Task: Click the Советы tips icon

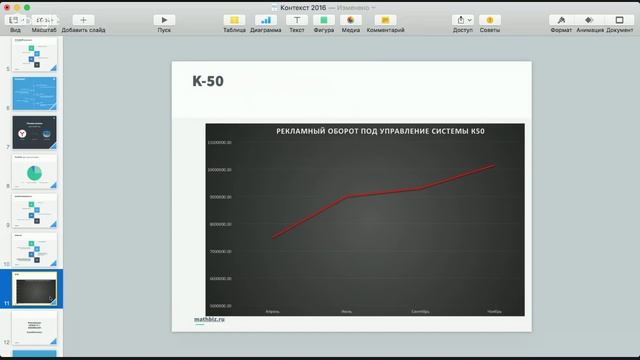Action: [x=490, y=20]
